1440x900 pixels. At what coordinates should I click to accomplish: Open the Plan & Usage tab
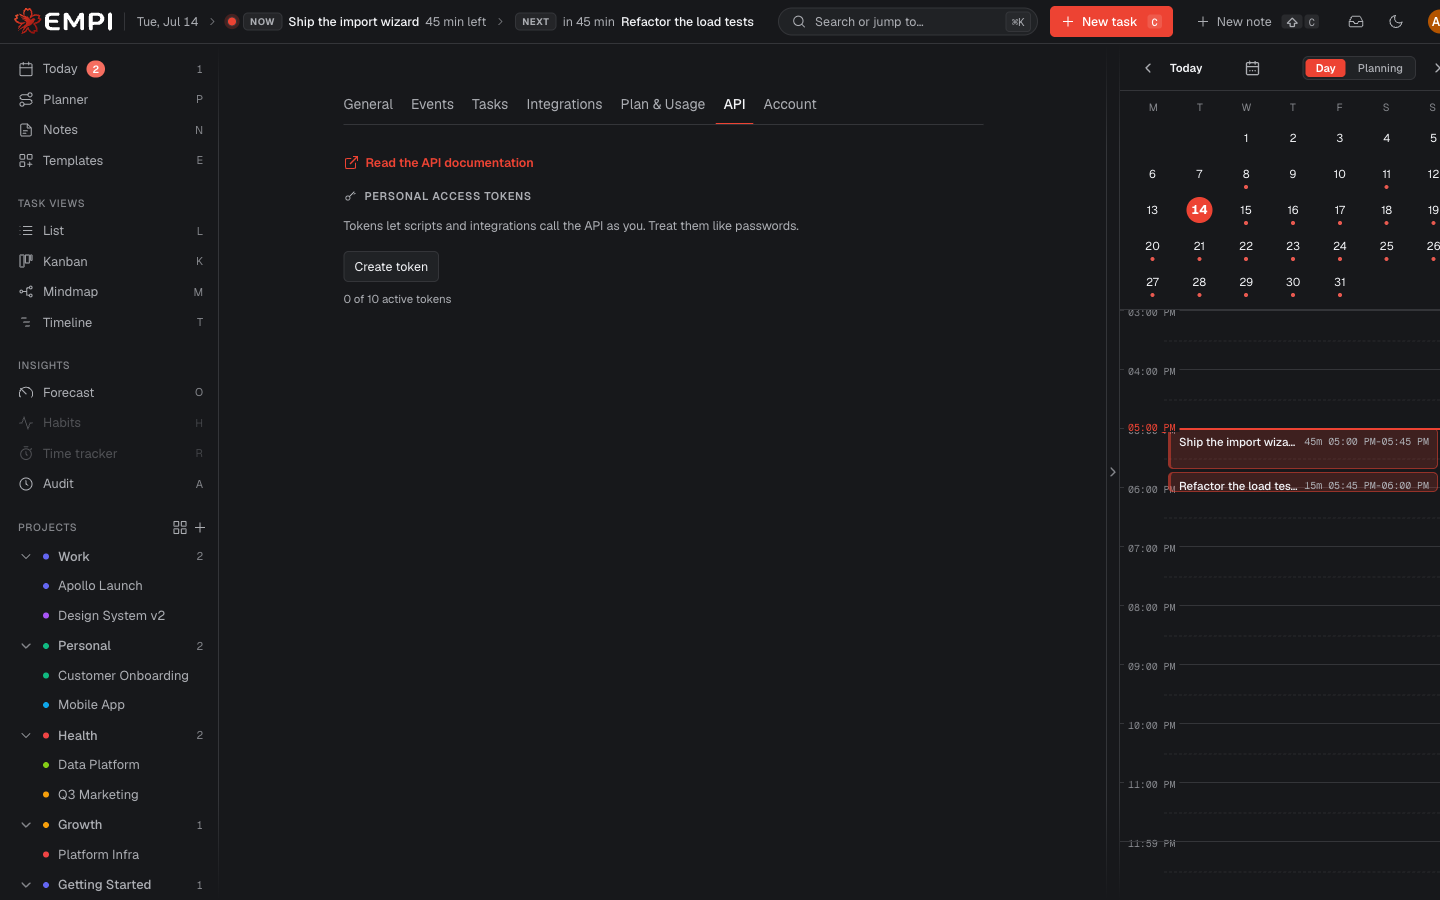pos(662,104)
